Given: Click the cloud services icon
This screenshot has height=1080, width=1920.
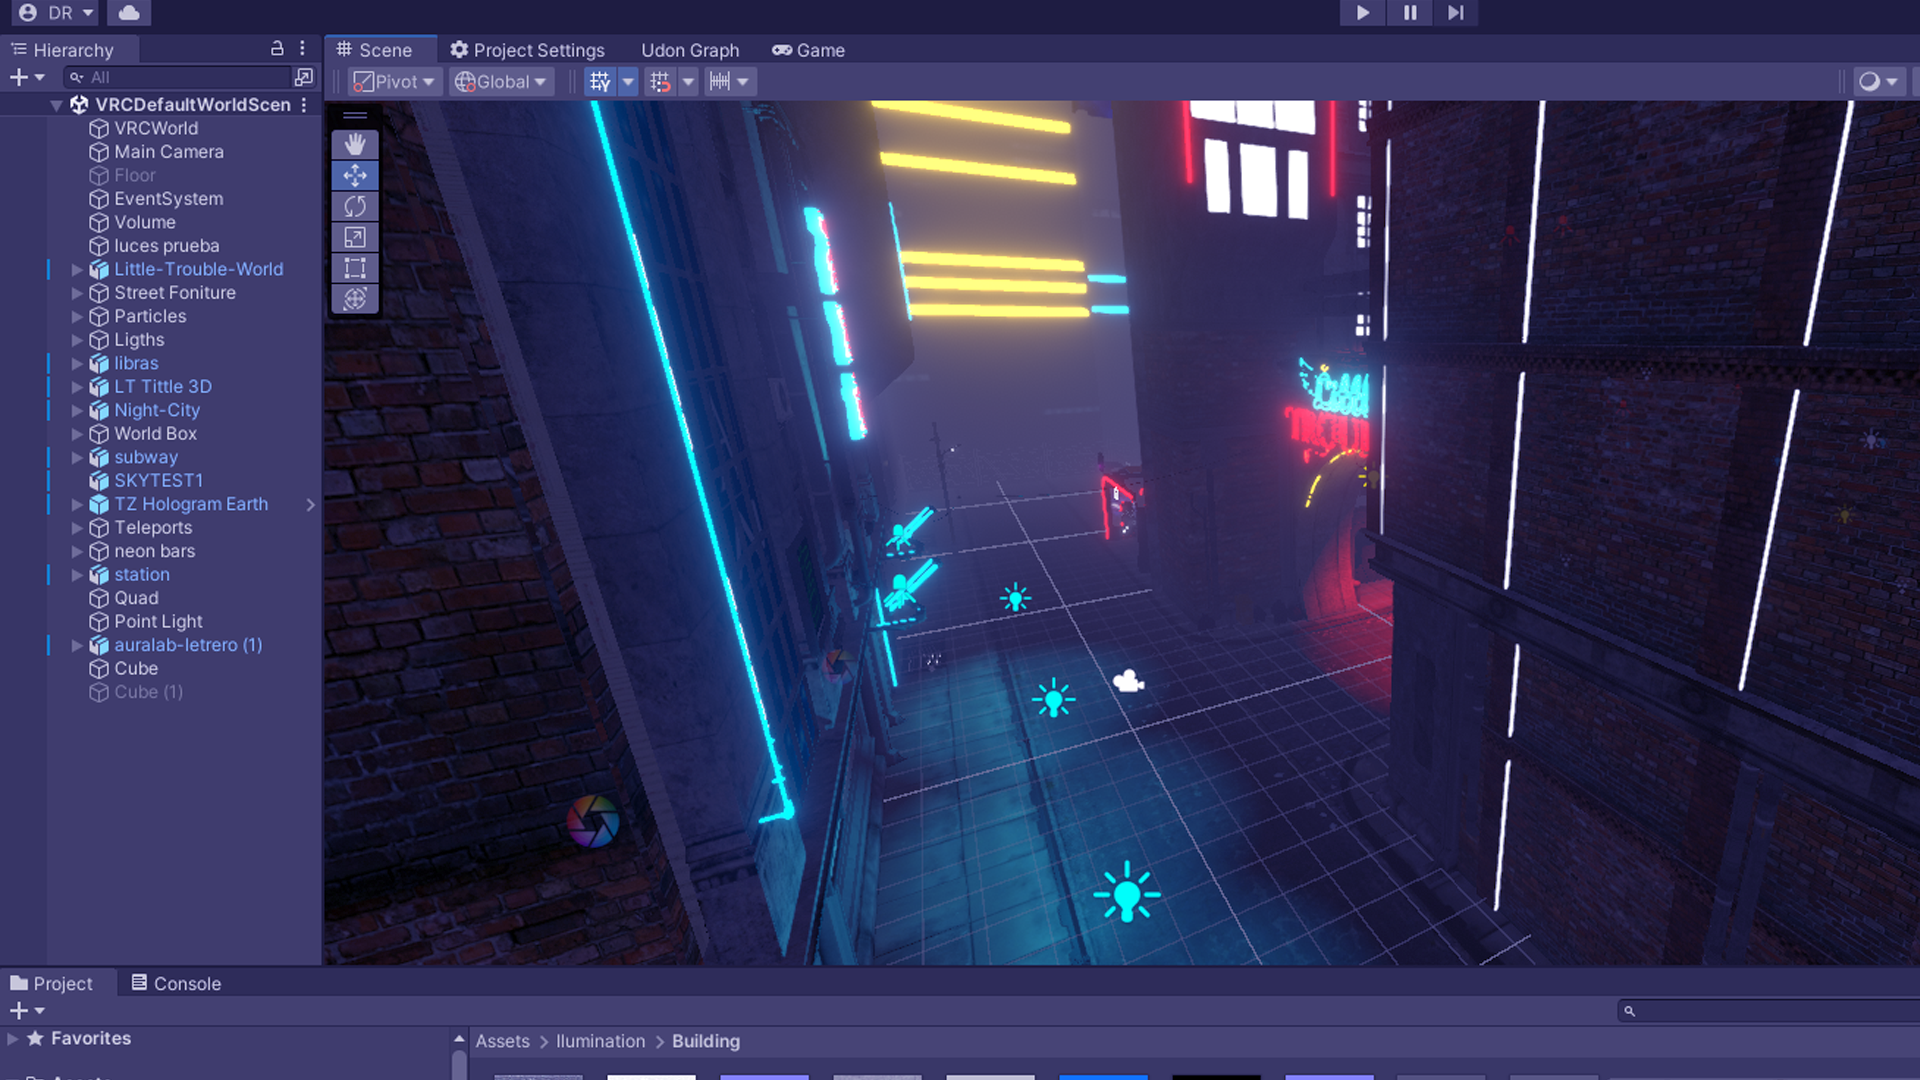Looking at the screenshot, I should [129, 13].
